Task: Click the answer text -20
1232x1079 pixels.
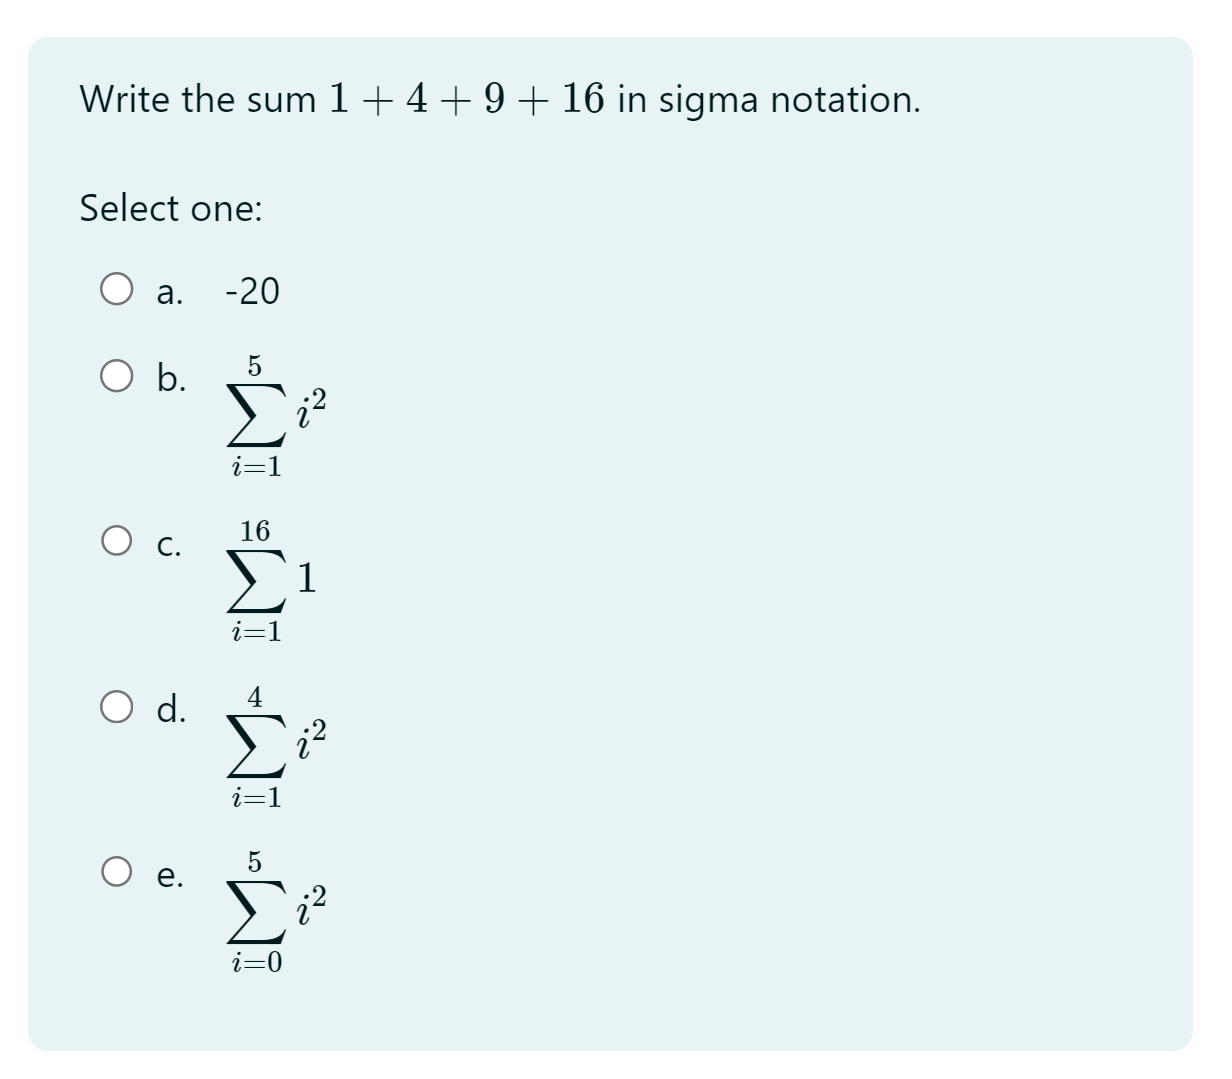Action: [251, 292]
